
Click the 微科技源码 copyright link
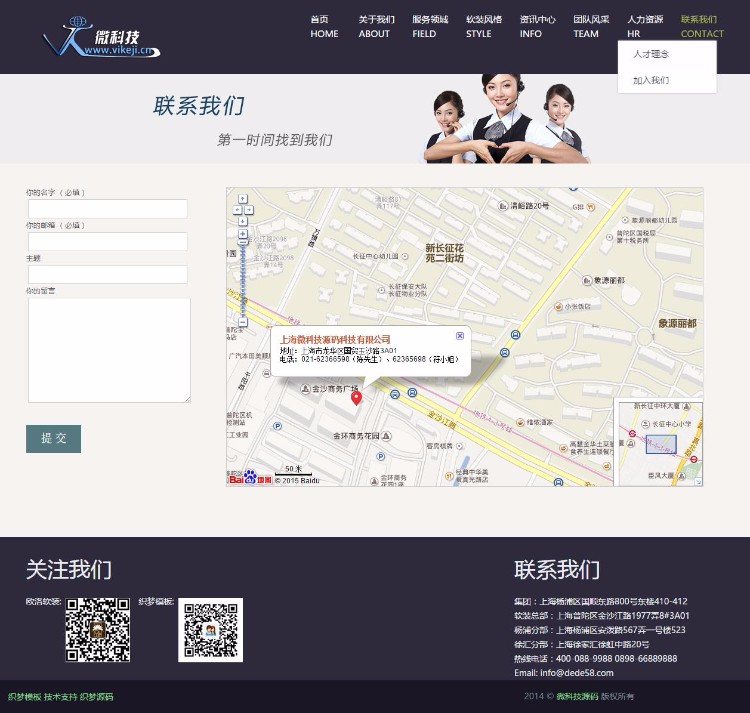(x=577, y=696)
